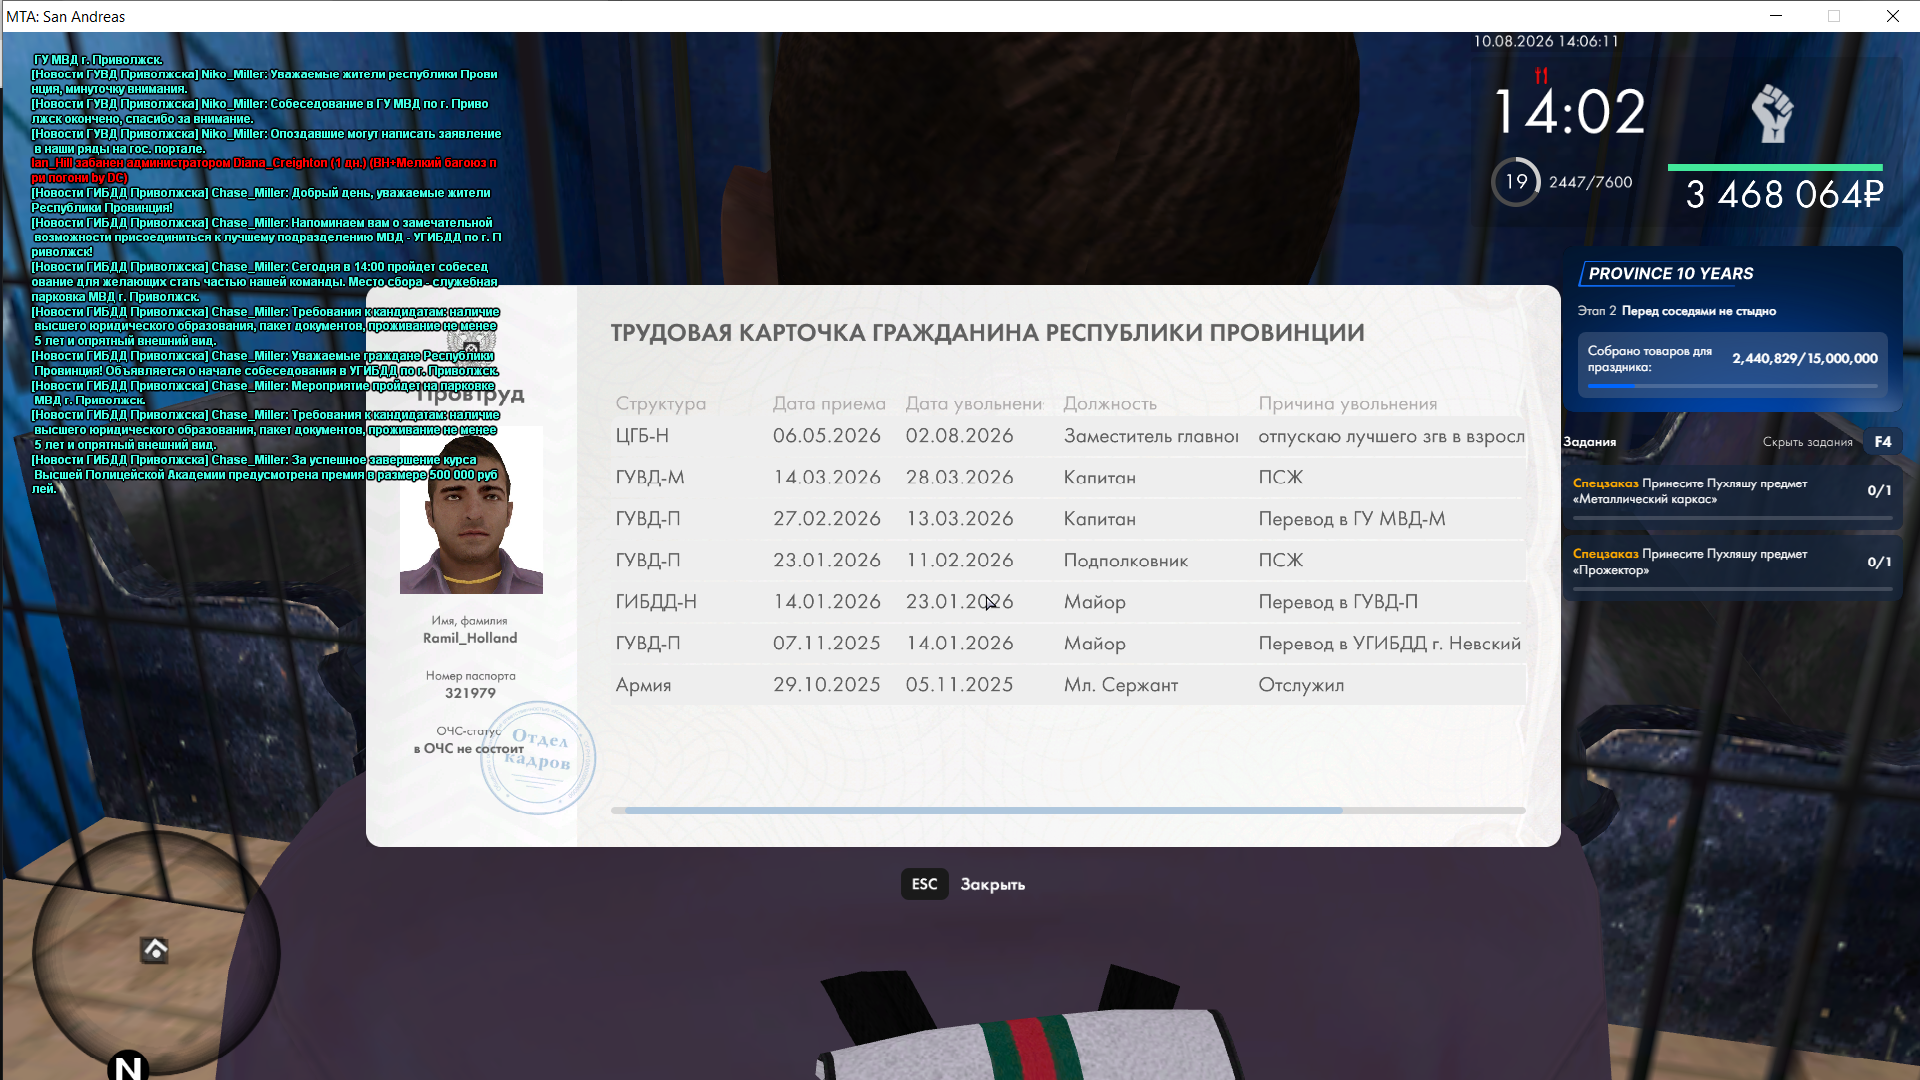Viewport: 1920px width, 1080px height.
Task: Click the green bar above the money balance
Action: 1775,167
